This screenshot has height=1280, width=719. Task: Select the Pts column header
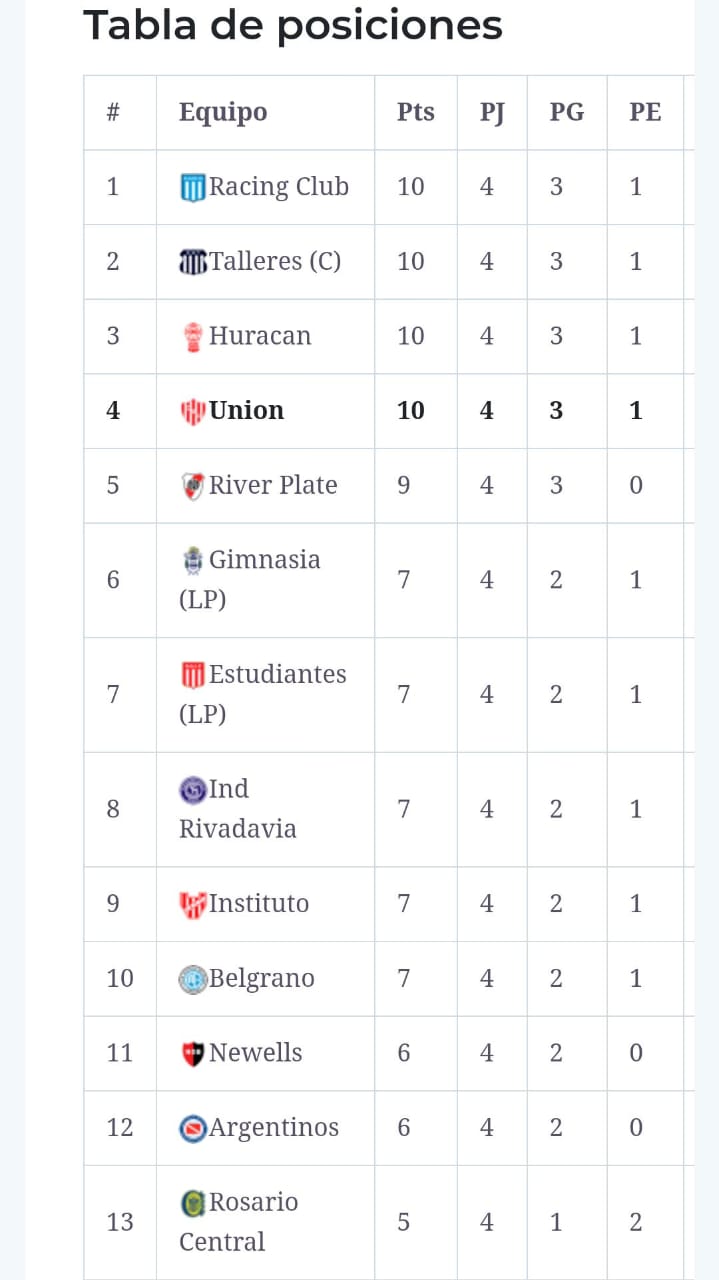415,112
